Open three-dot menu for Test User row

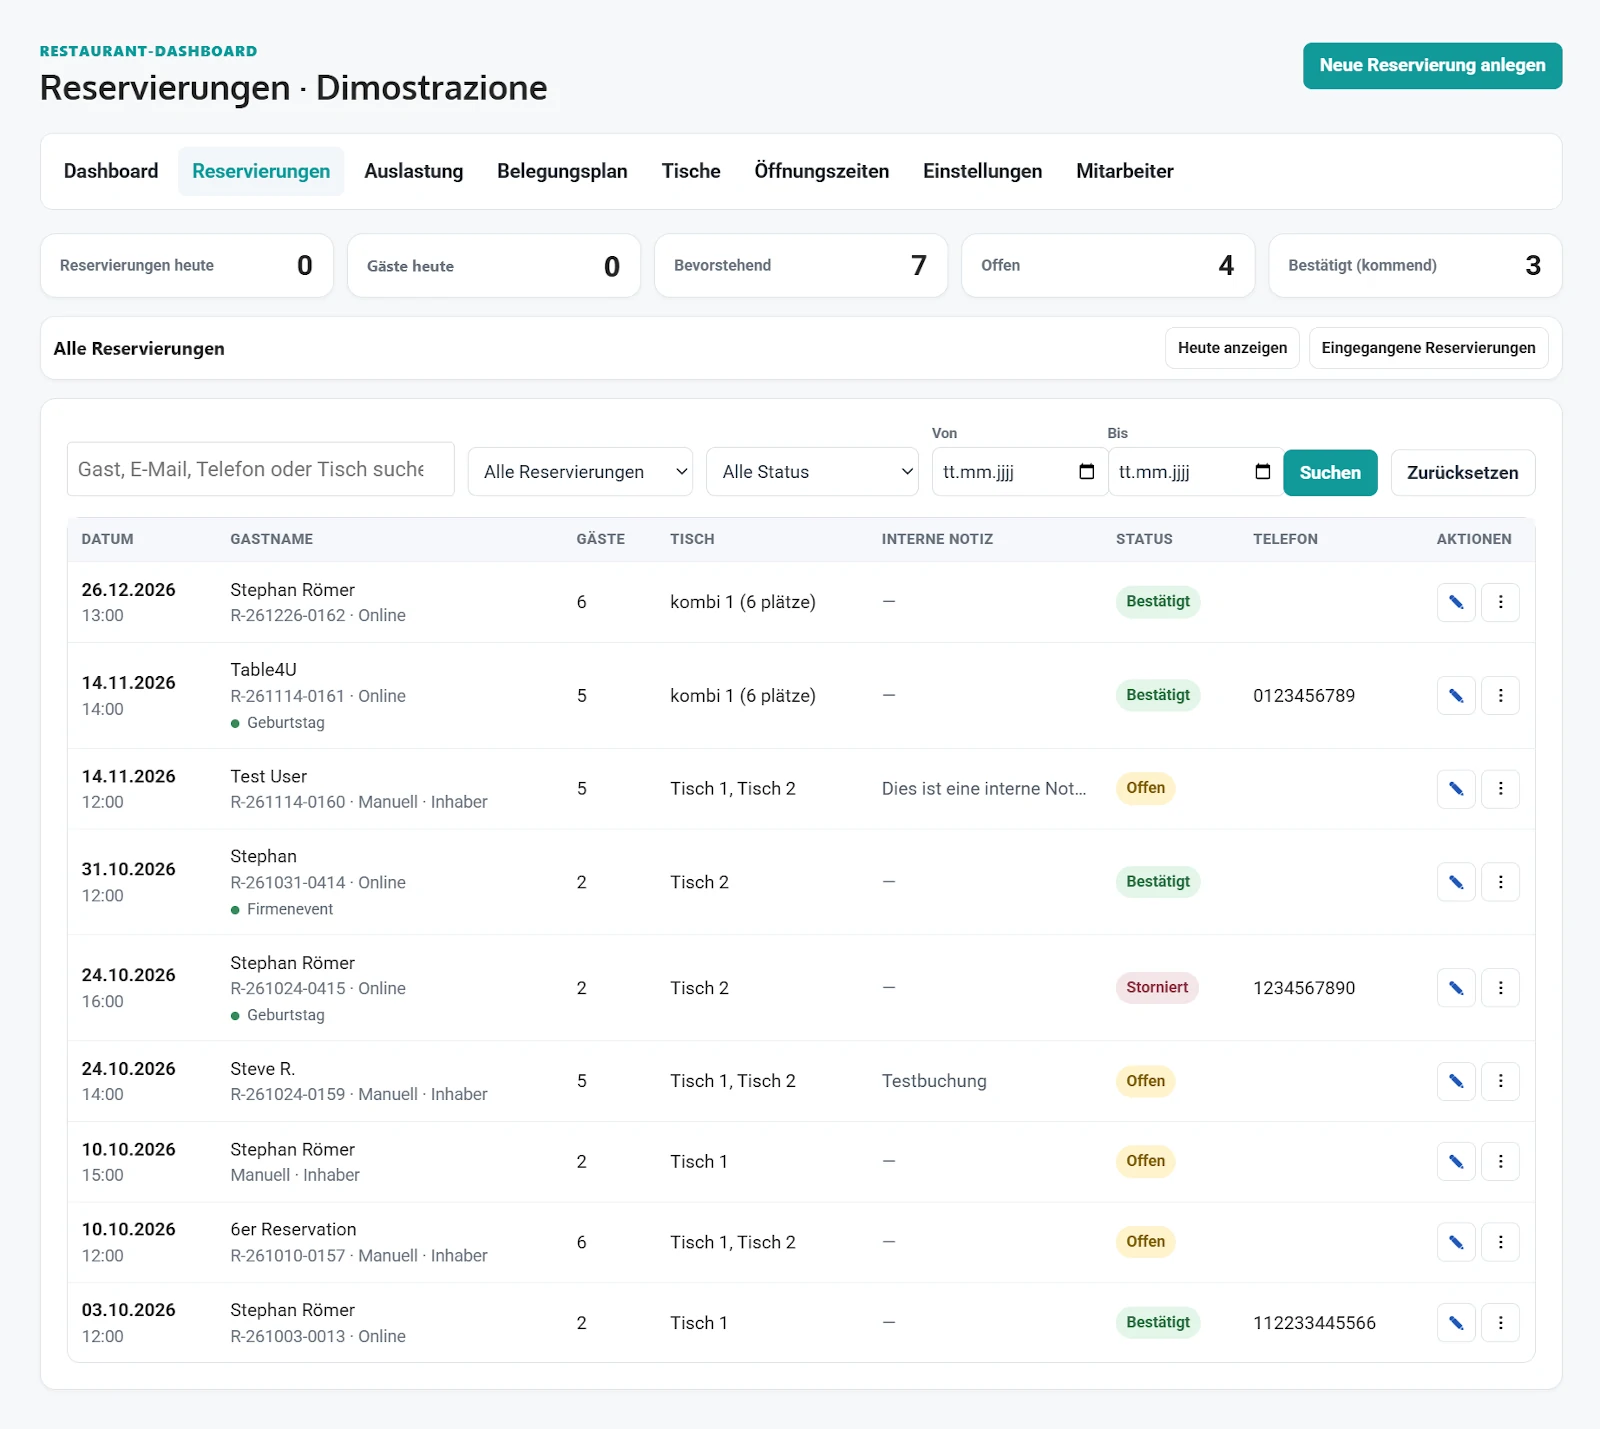tap(1500, 789)
